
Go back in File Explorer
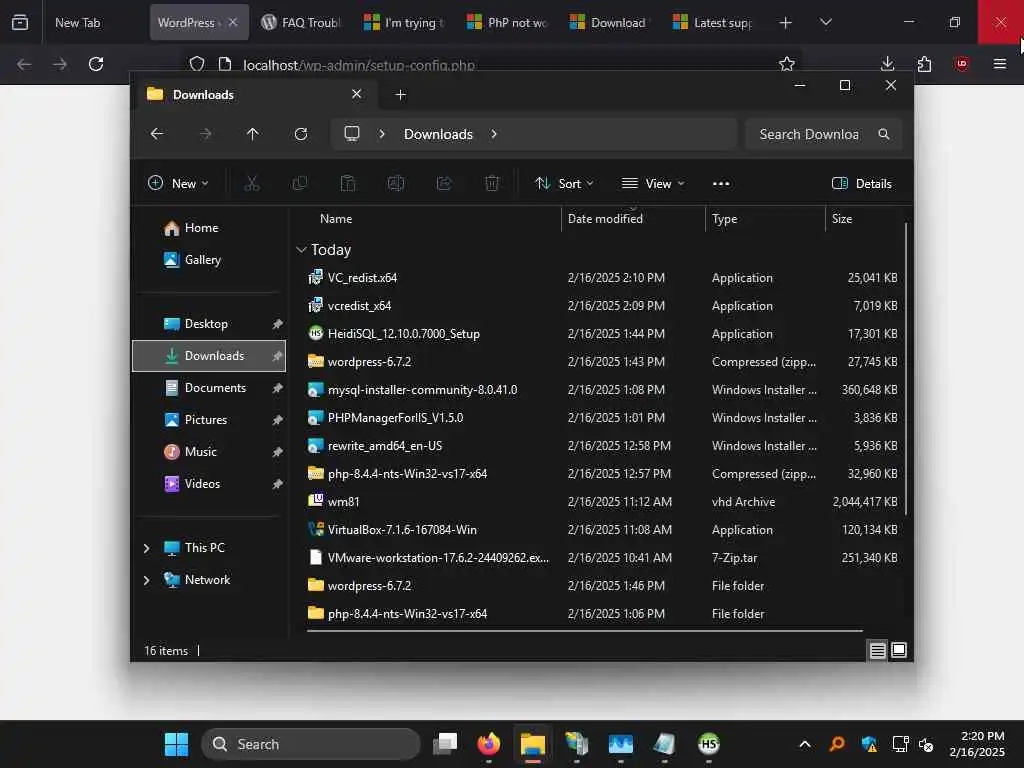157,134
